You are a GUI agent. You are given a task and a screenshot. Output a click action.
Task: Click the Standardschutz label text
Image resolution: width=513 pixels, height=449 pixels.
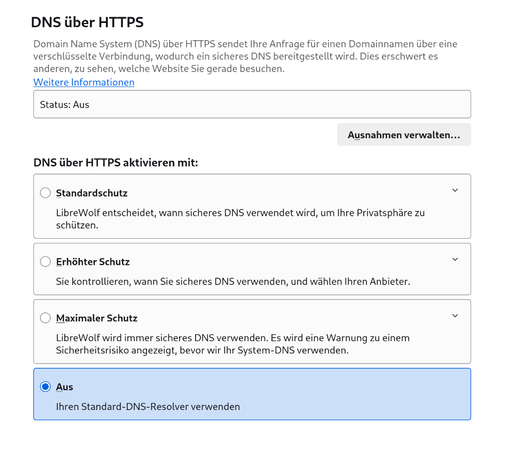pos(92,193)
